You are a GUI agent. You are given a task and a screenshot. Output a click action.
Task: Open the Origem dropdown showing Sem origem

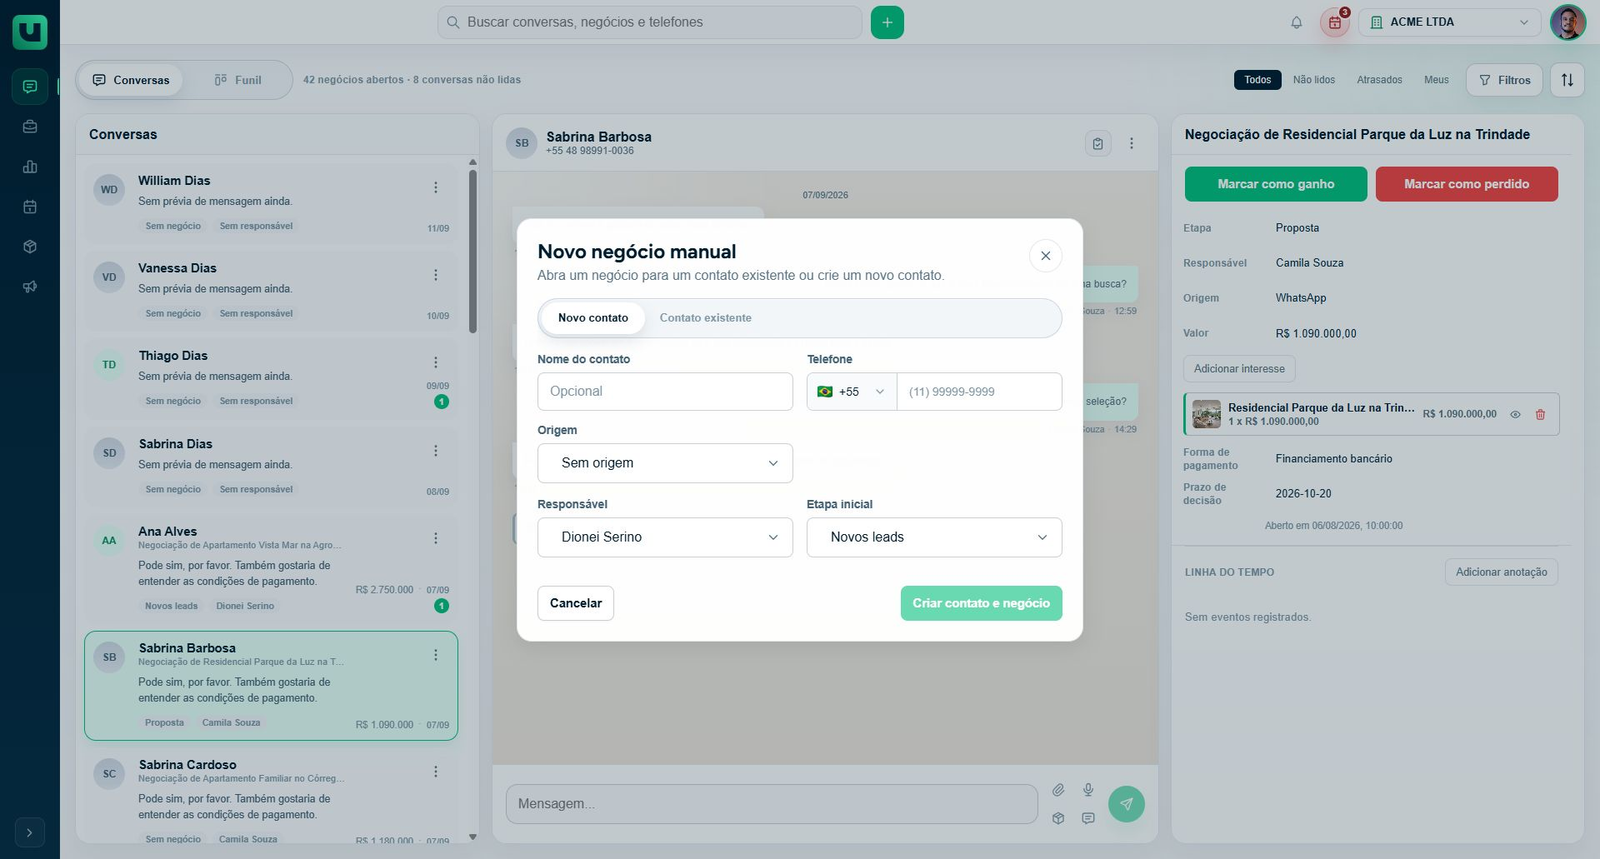click(x=665, y=463)
